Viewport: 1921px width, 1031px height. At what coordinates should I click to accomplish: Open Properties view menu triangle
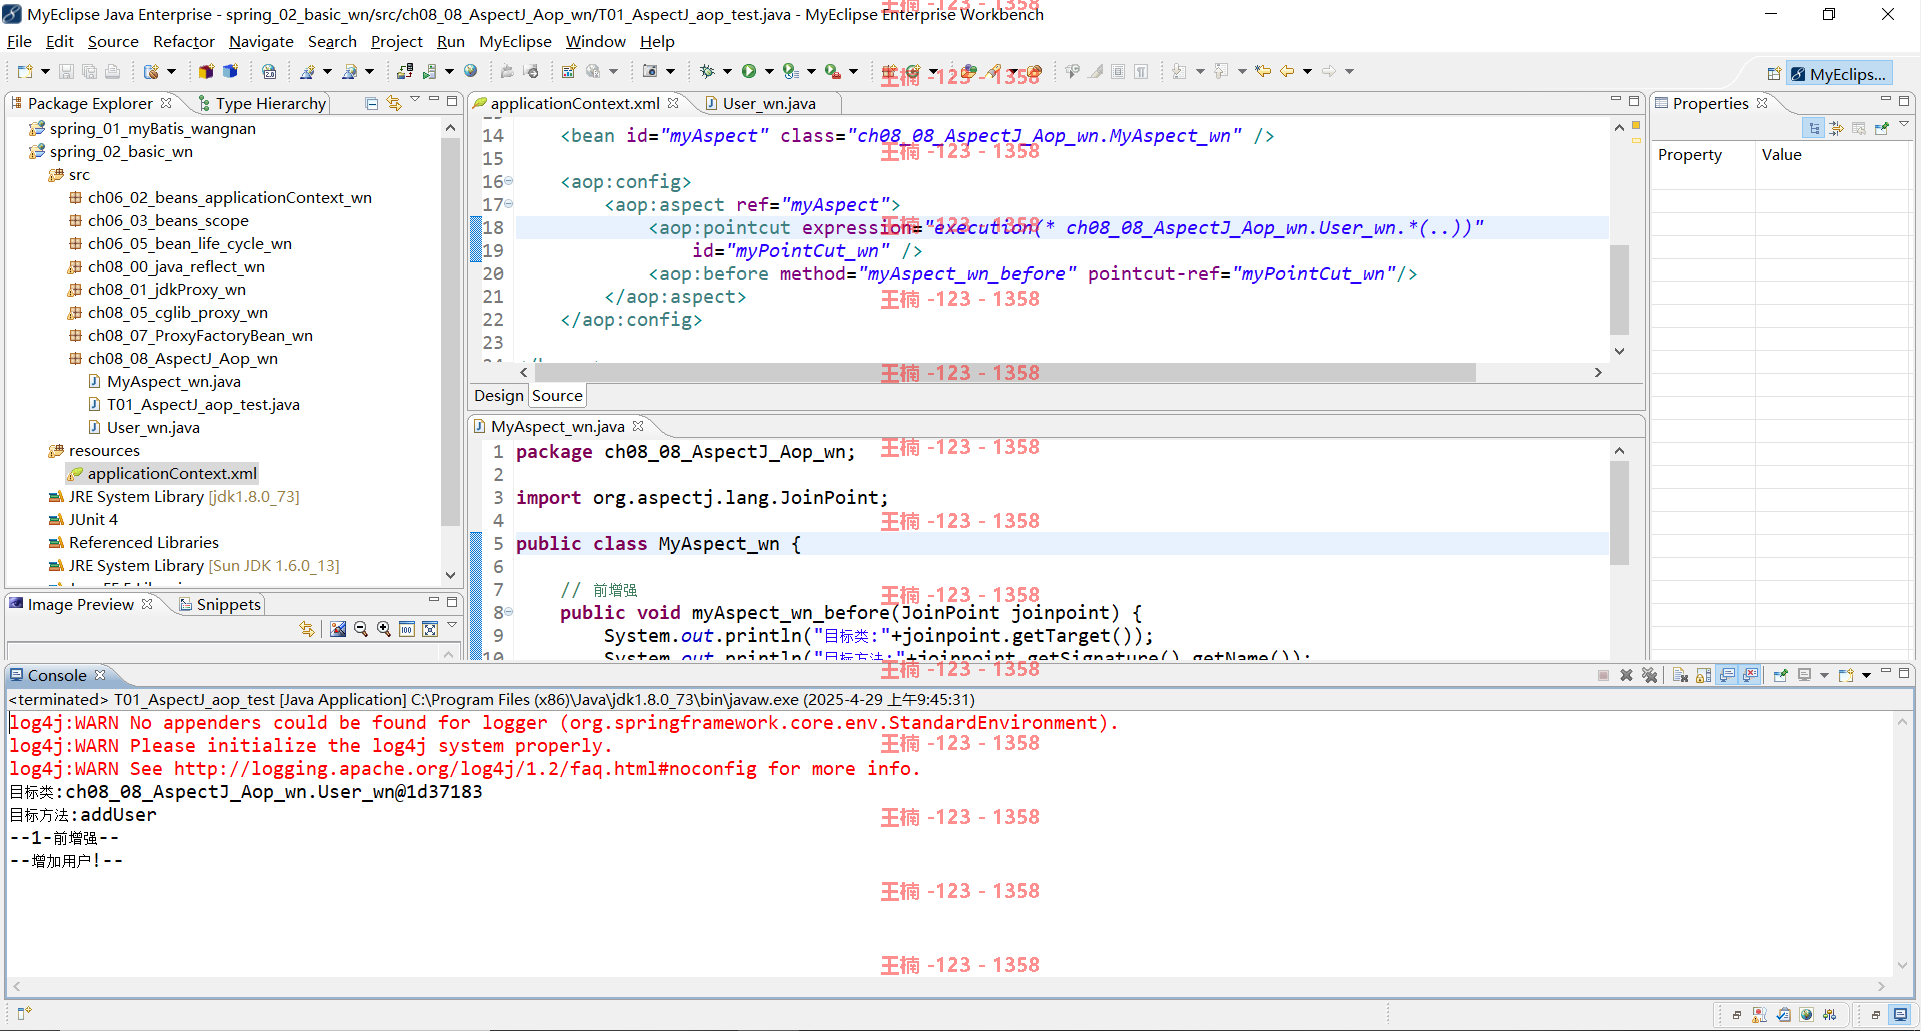[x=1904, y=126]
